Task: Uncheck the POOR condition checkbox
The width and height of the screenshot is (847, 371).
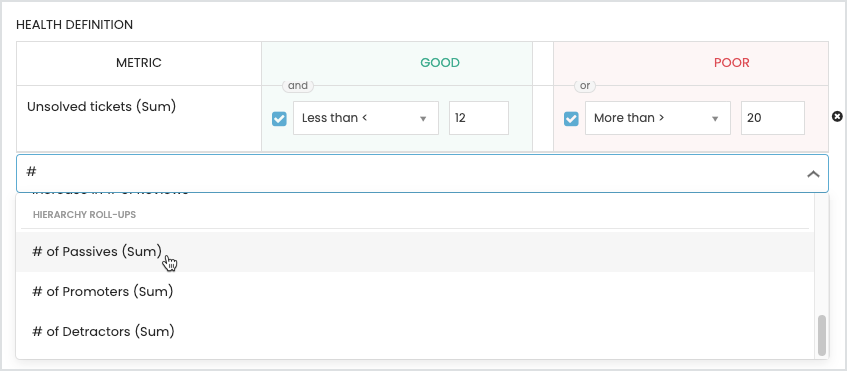Action: tap(571, 118)
